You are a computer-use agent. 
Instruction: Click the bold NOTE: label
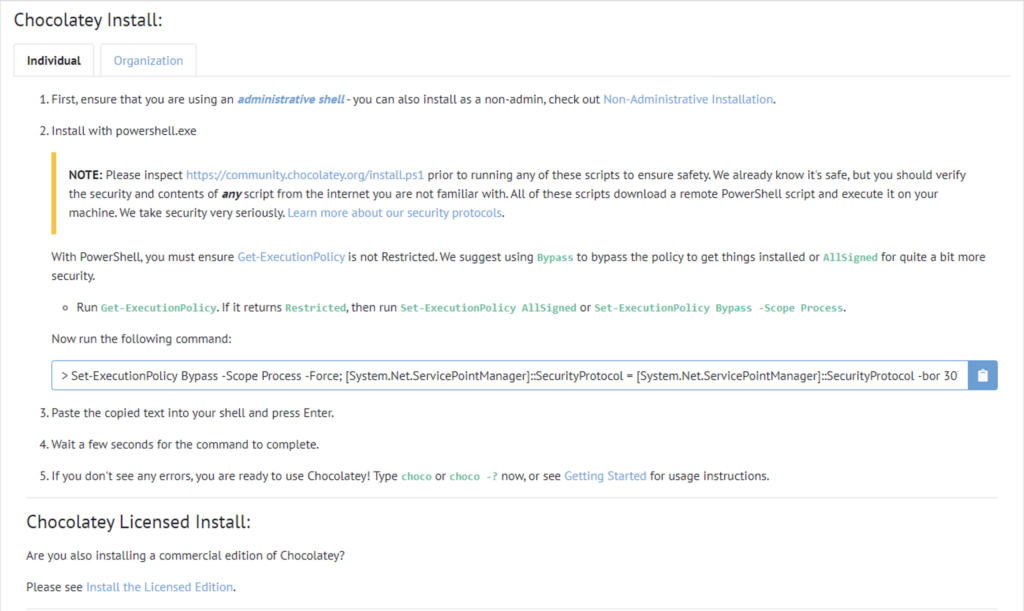pos(86,175)
